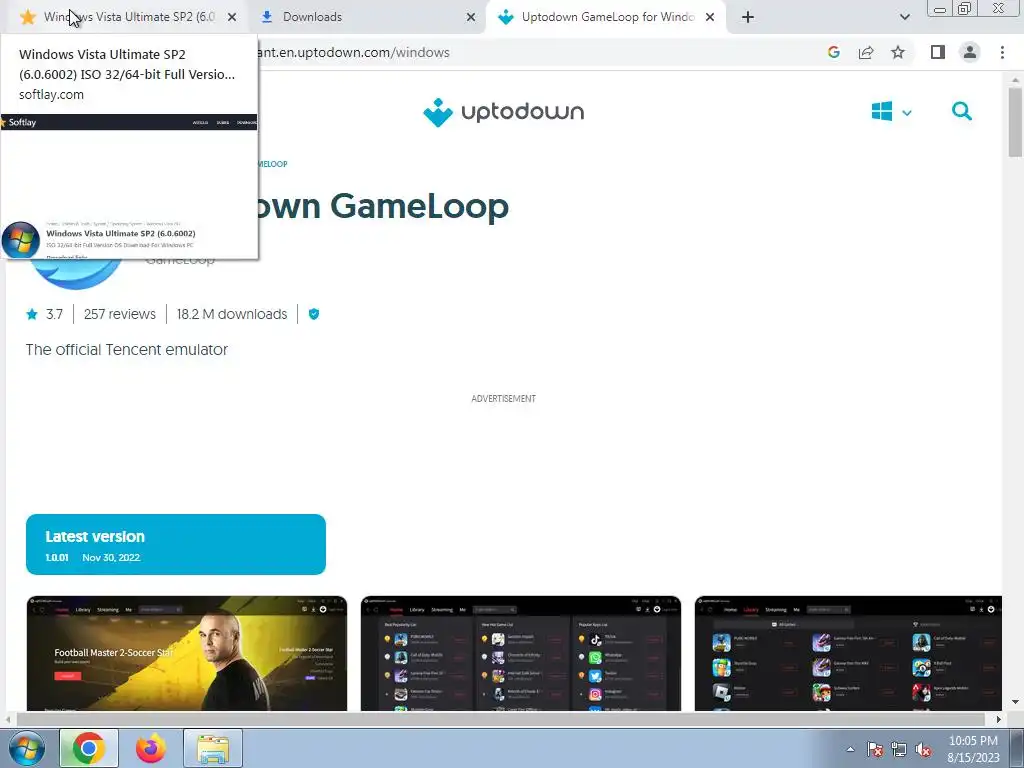Toggle the Chrome side panel
This screenshot has height=768, width=1024.
938,52
